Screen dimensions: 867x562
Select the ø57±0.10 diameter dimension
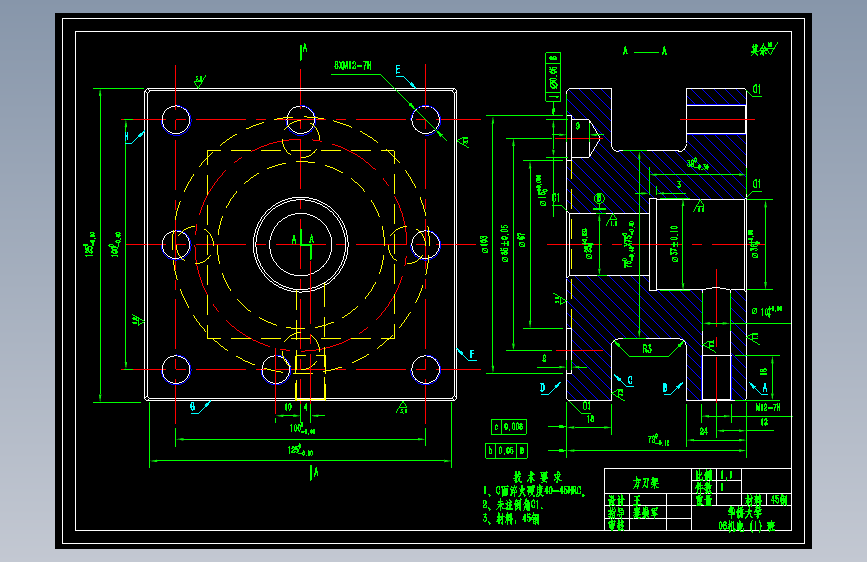(674, 243)
